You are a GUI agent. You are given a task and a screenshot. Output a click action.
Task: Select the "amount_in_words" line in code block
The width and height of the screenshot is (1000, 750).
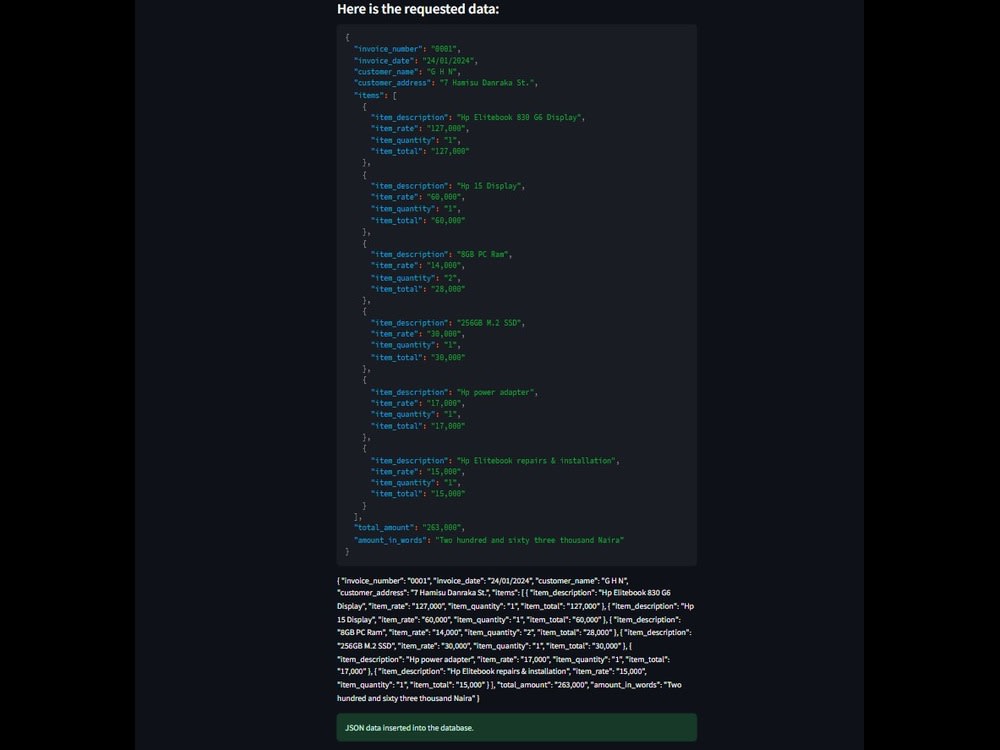[x=489, y=540]
